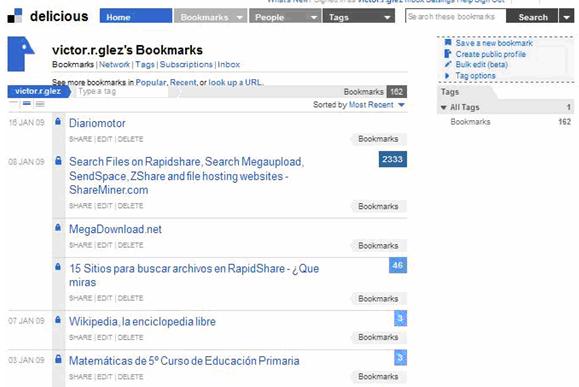Open the save count badge for Matemáticas

(400, 357)
